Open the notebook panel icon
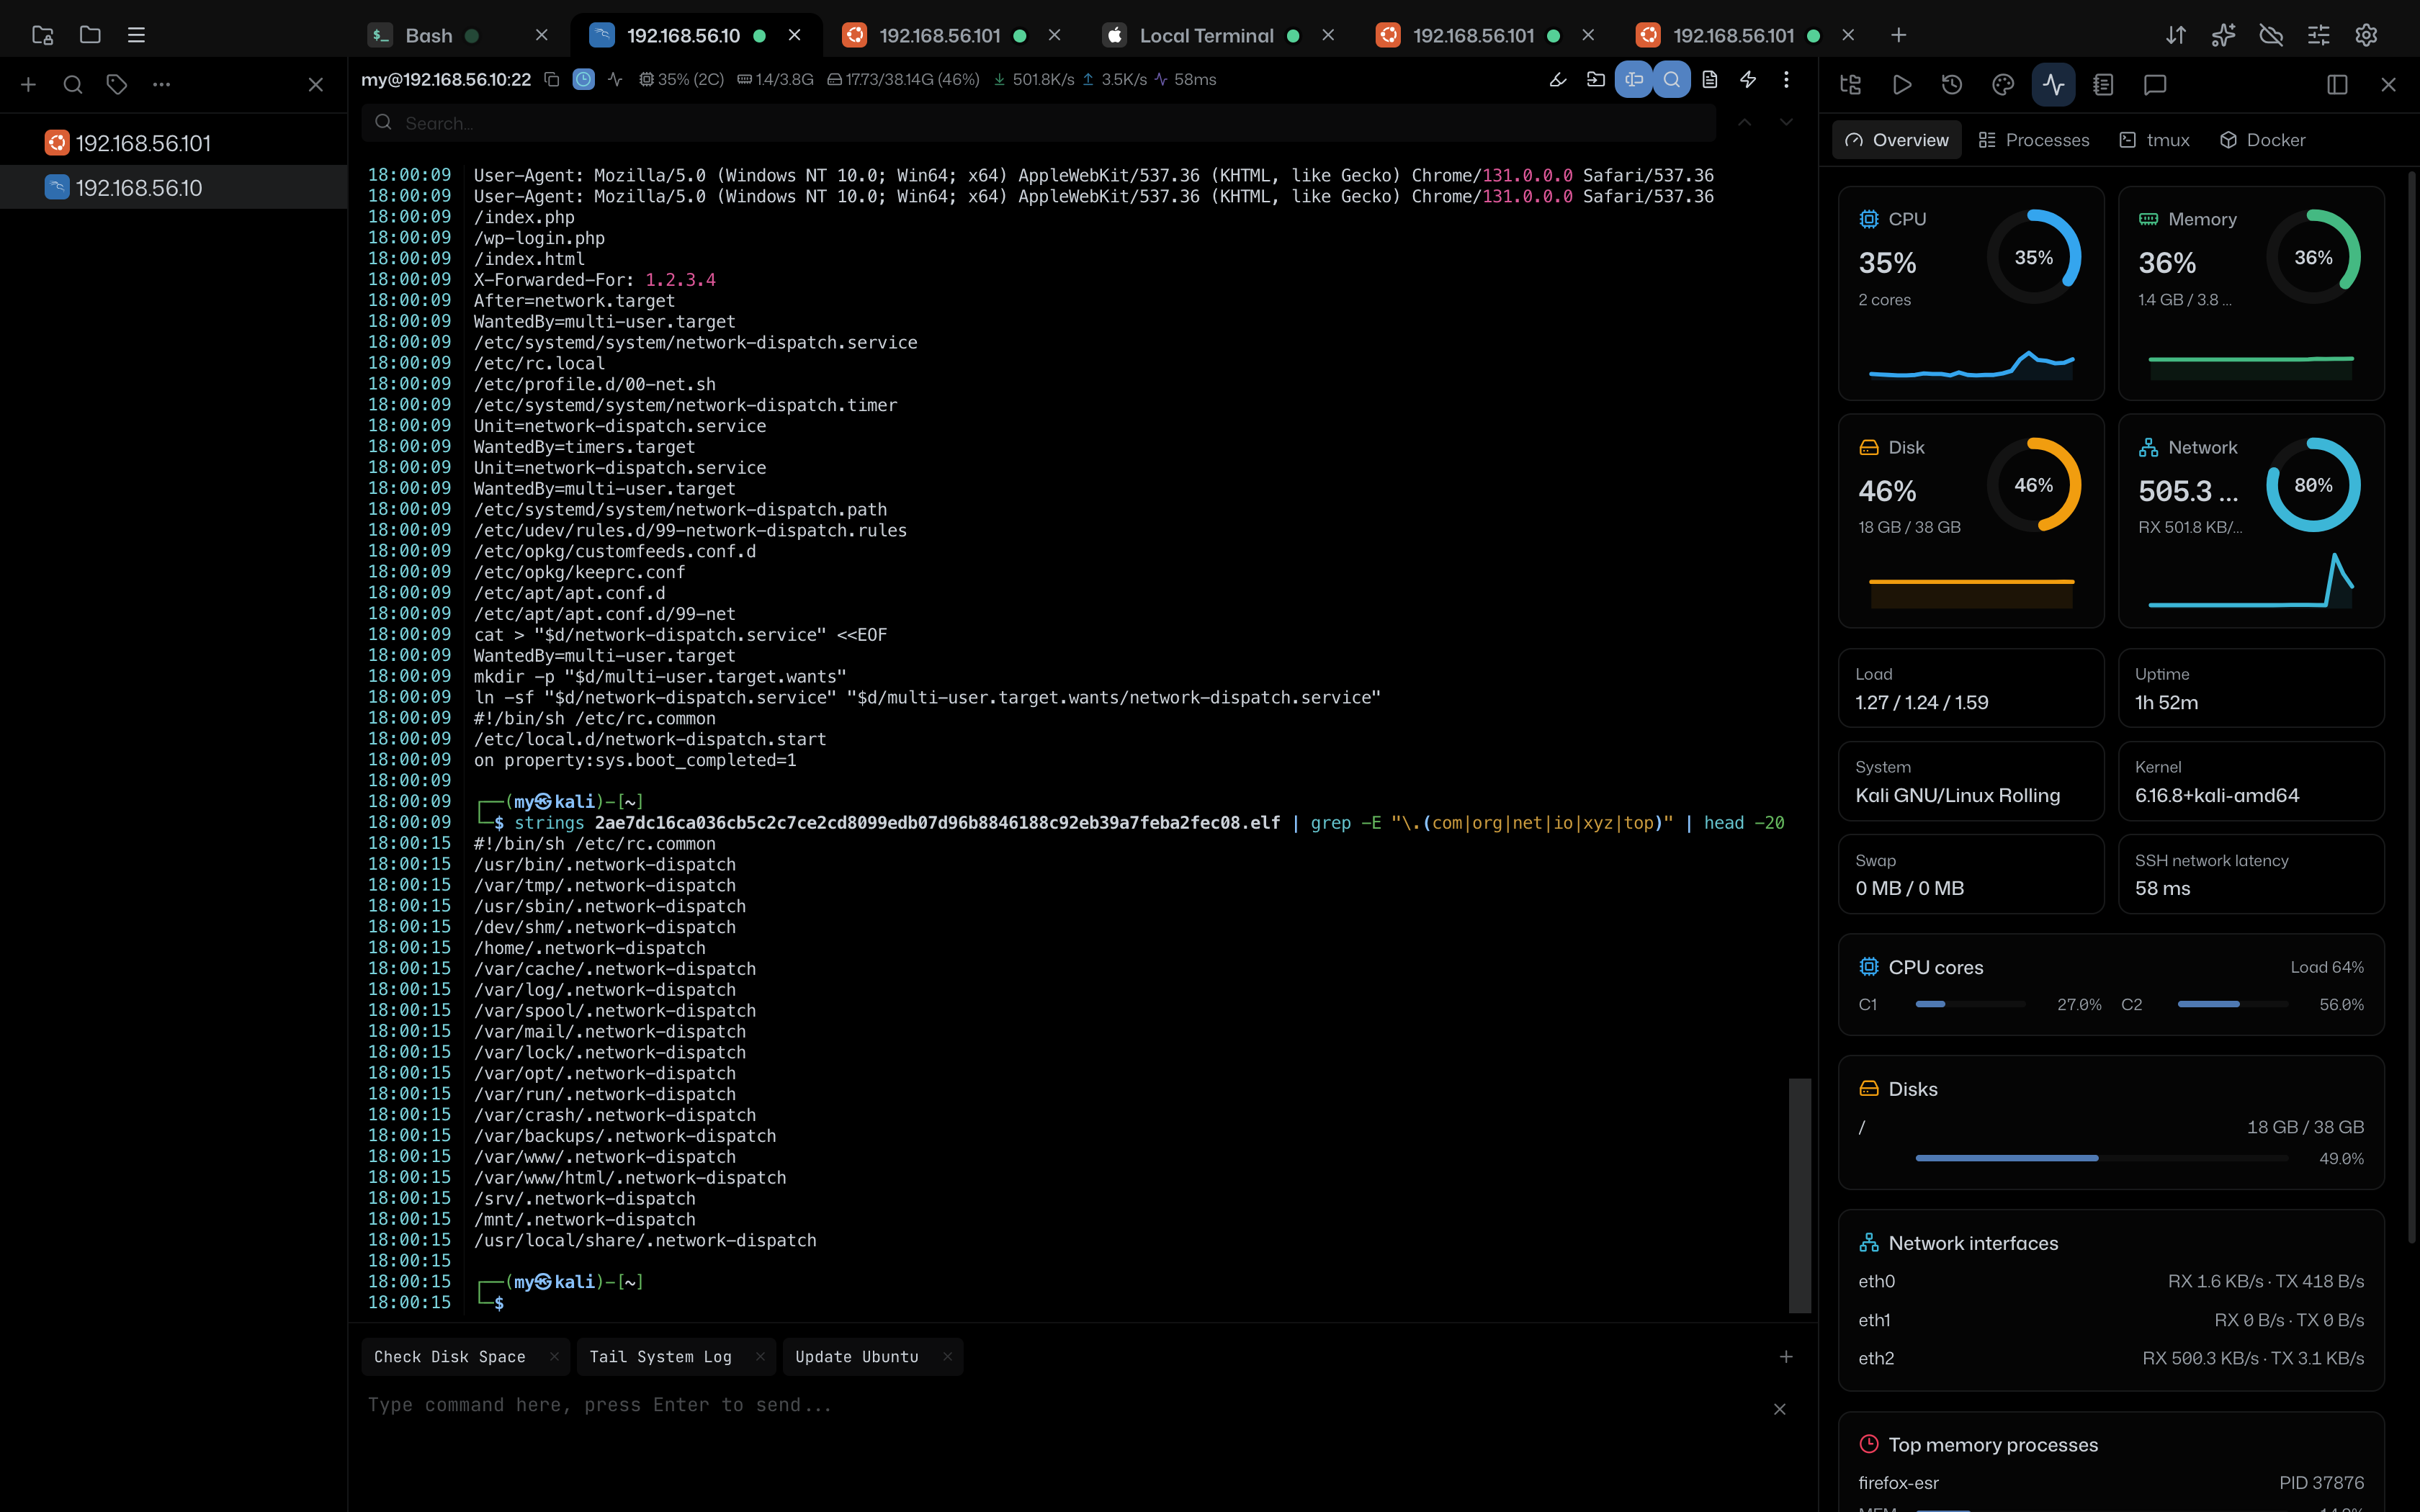The height and width of the screenshot is (1512, 2420). pyautogui.click(x=2103, y=85)
